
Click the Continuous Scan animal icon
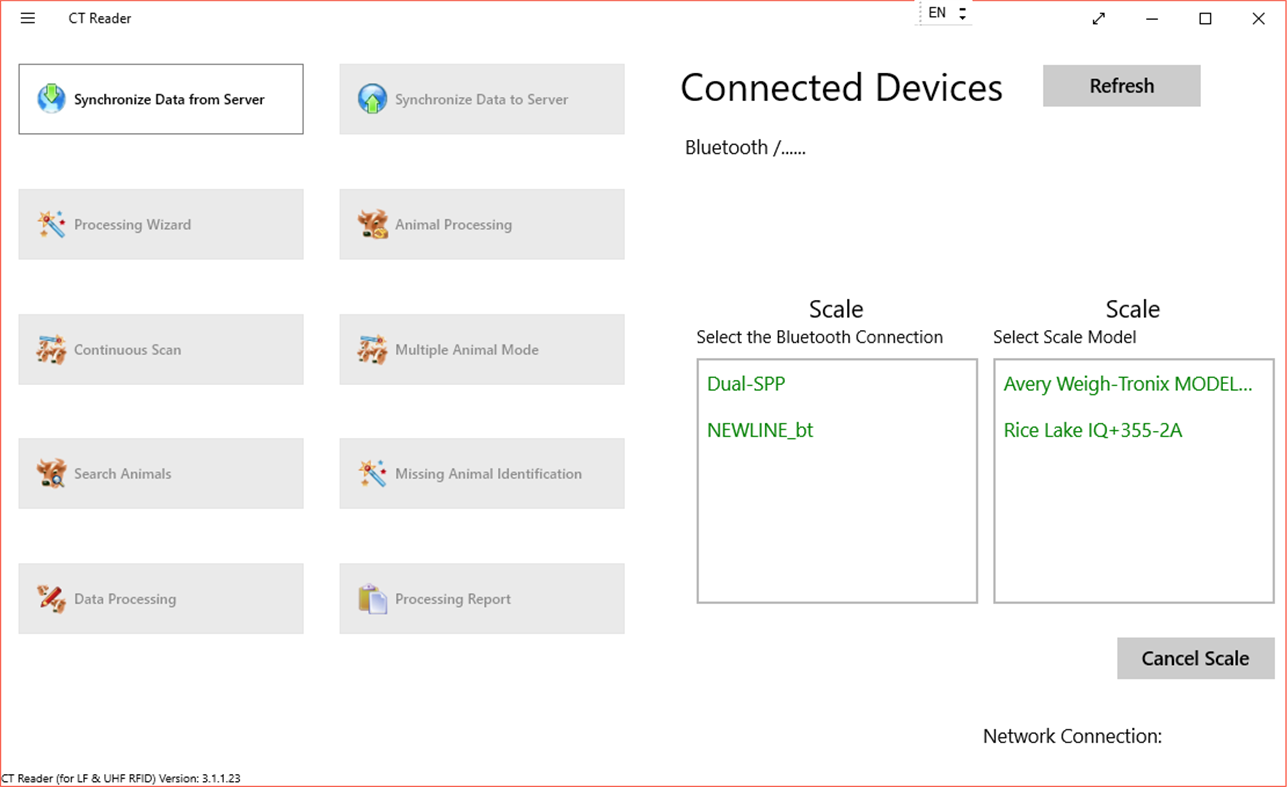point(50,349)
